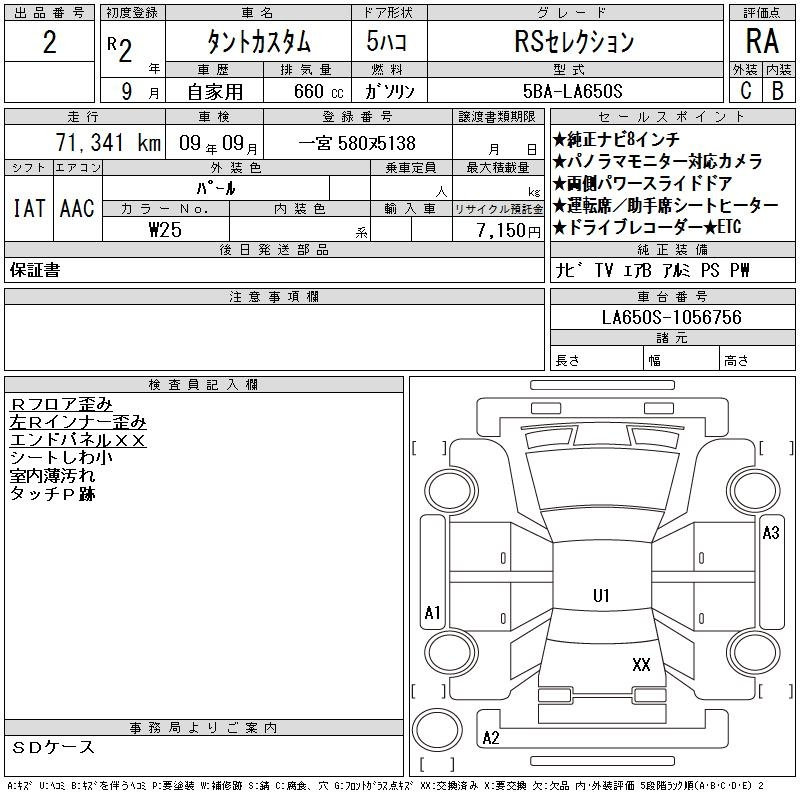This screenshot has width=800, height=800.
Task: Click the RA evaluation score
Action: click(x=760, y=42)
